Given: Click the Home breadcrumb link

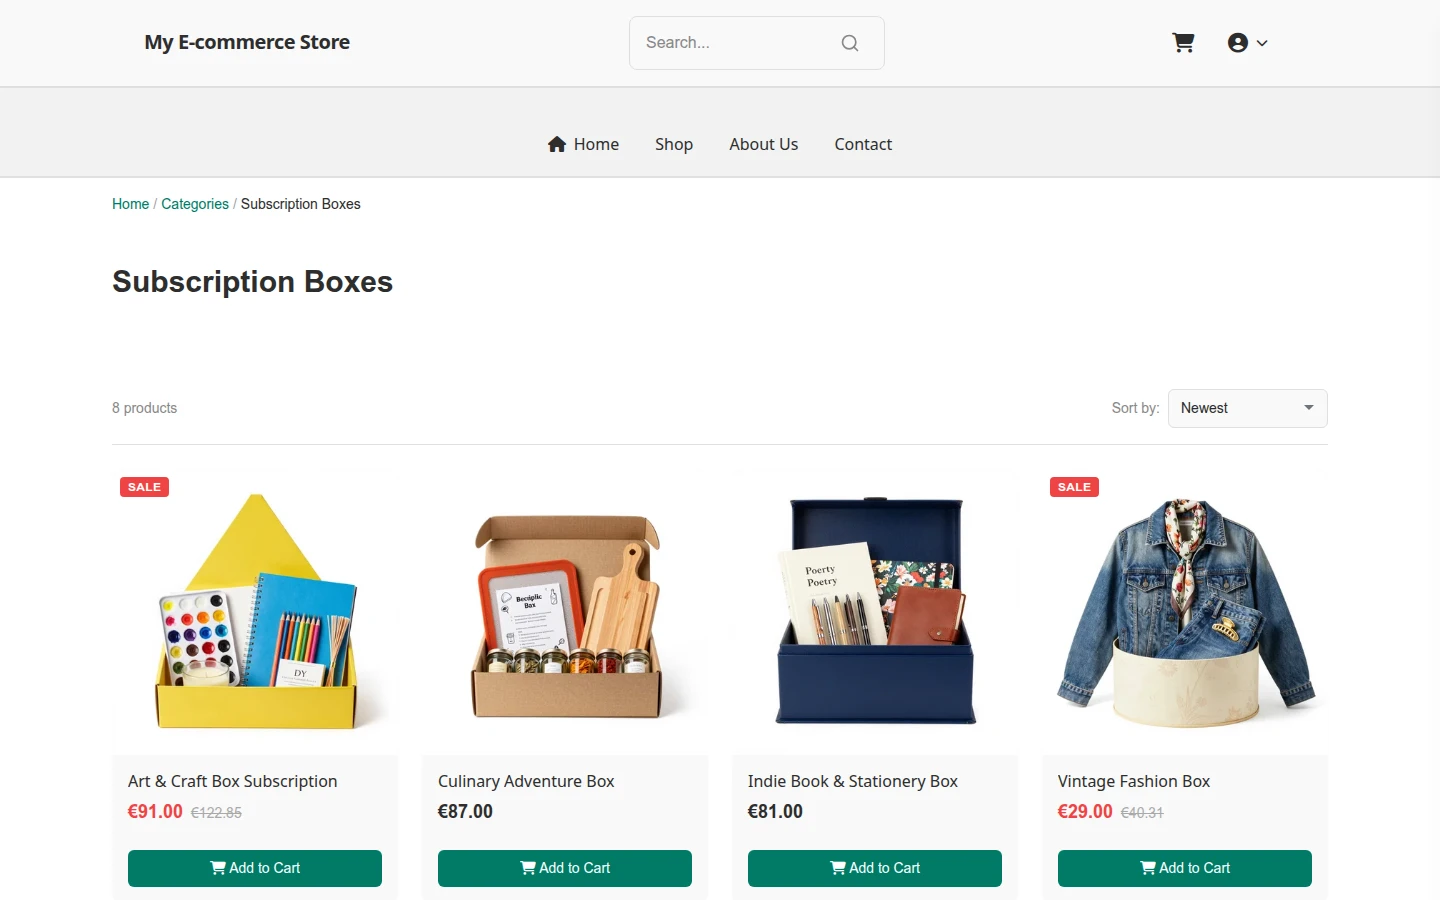Looking at the screenshot, I should [130, 204].
